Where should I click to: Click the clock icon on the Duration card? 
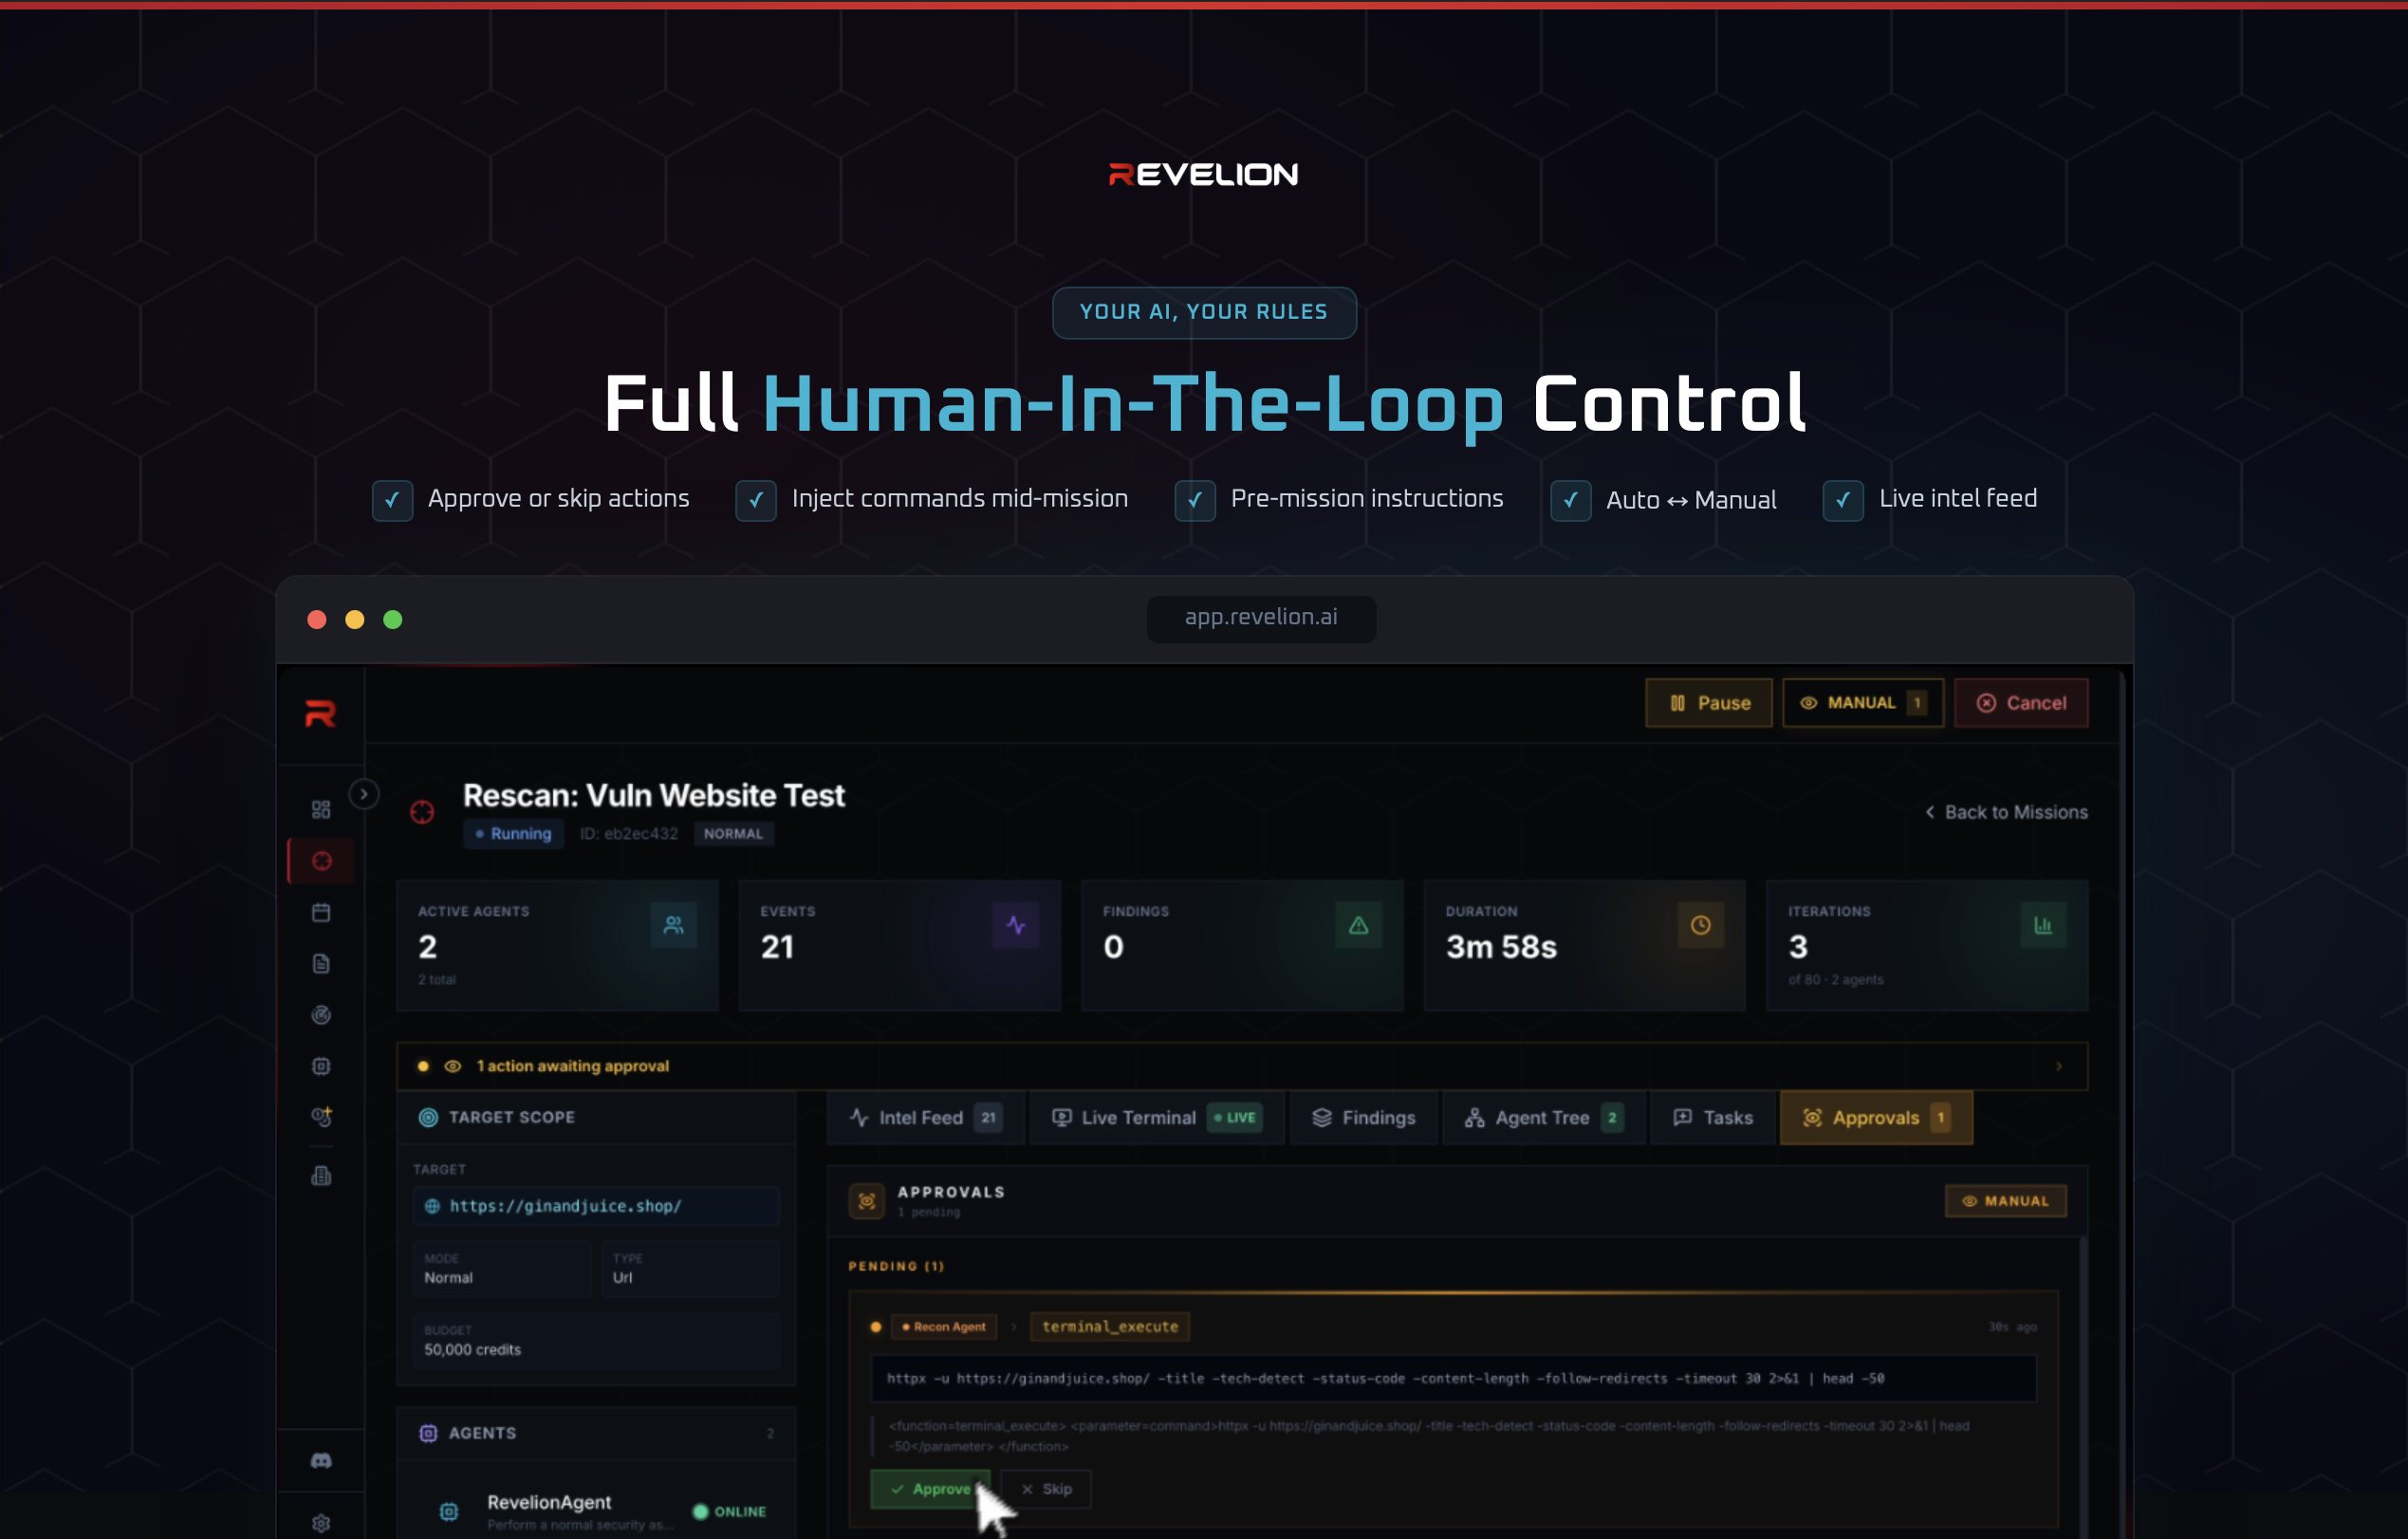pyautogui.click(x=1700, y=925)
